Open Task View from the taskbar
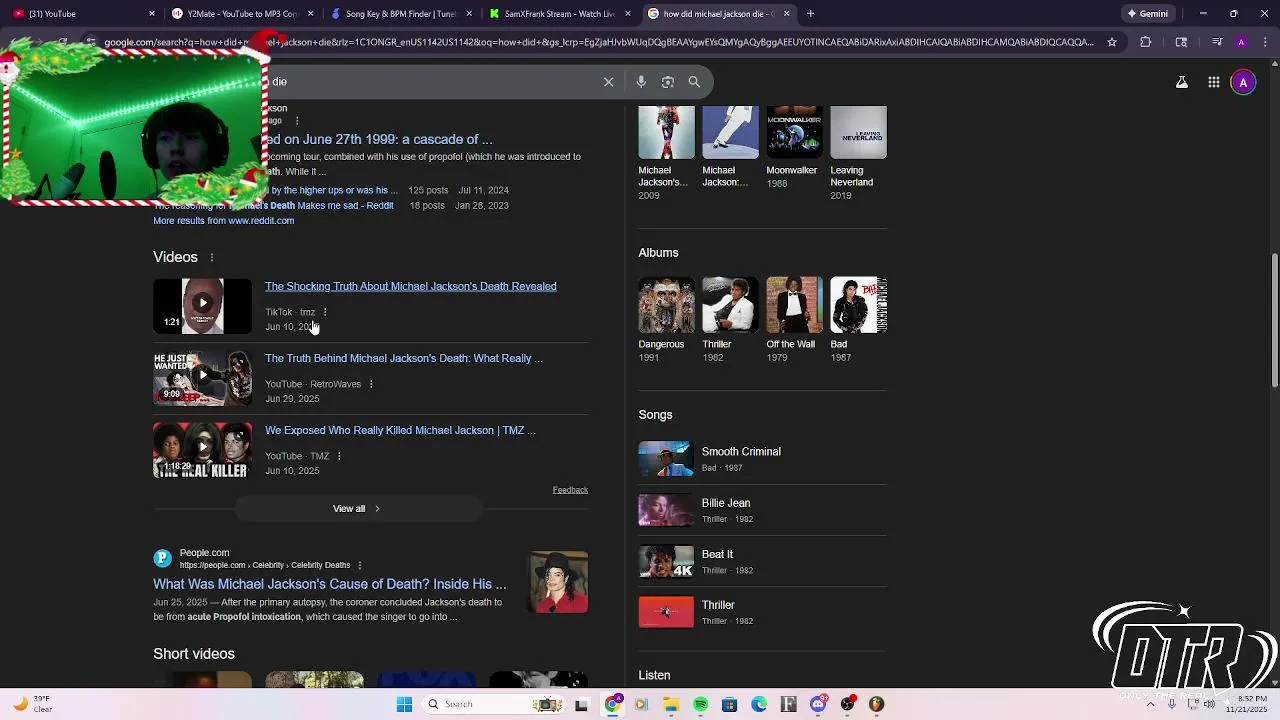The height and width of the screenshot is (720, 1280). [x=582, y=704]
